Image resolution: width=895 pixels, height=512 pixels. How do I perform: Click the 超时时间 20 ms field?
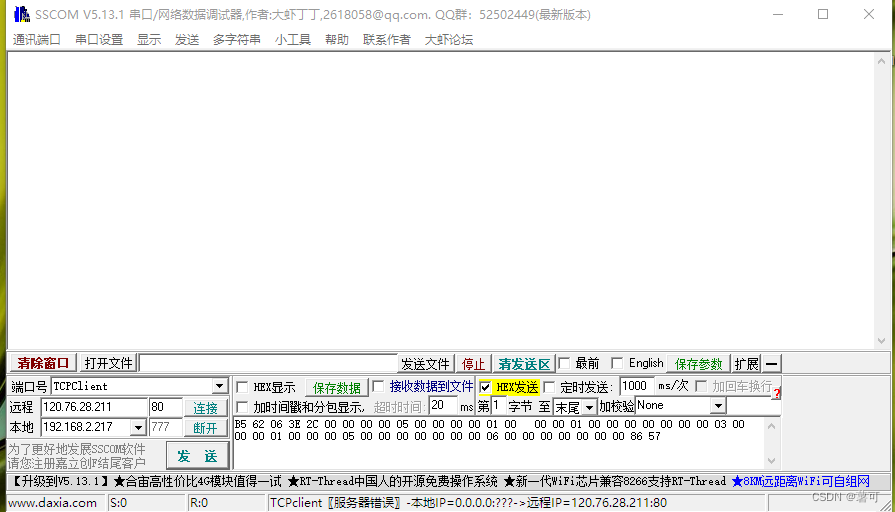(x=444, y=406)
